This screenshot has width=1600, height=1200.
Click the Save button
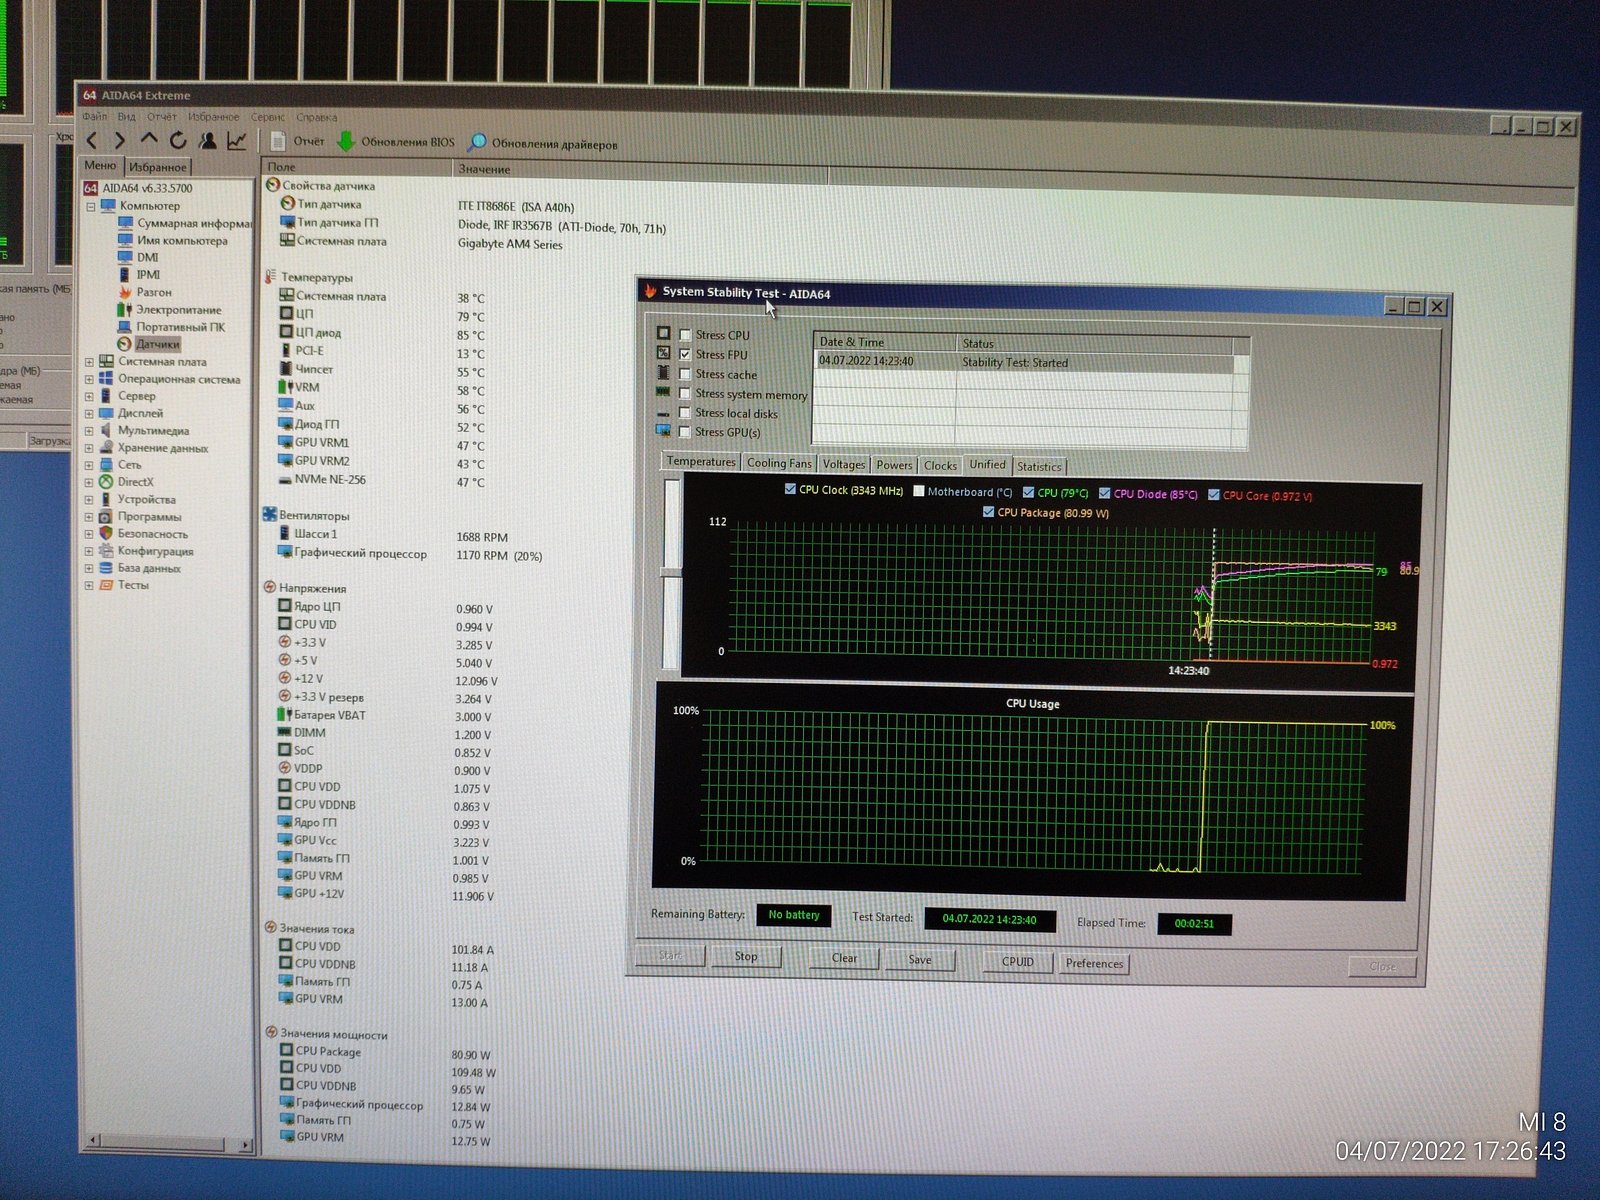pyautogui.click(x=920, y=960)
